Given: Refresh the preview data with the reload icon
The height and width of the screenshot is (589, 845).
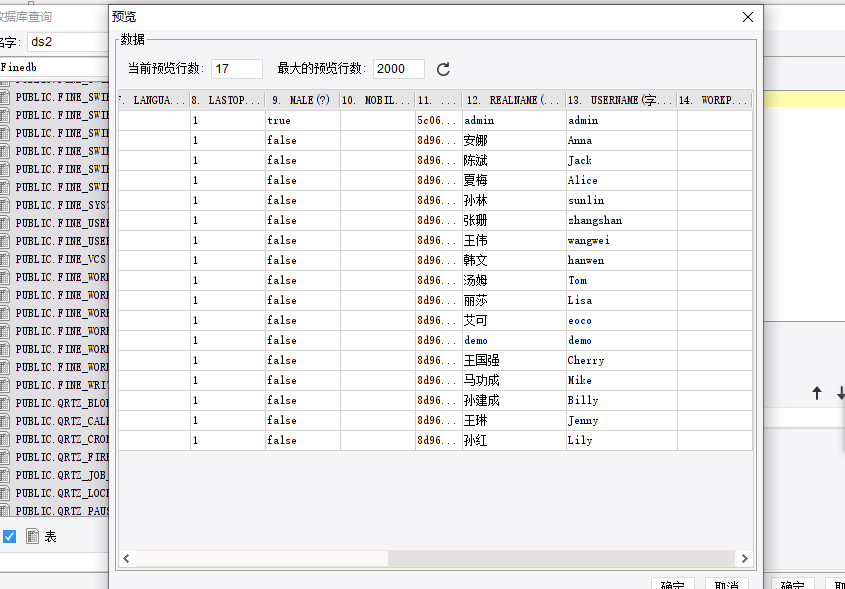Looking at the screenshot, I should click(443, 69).
